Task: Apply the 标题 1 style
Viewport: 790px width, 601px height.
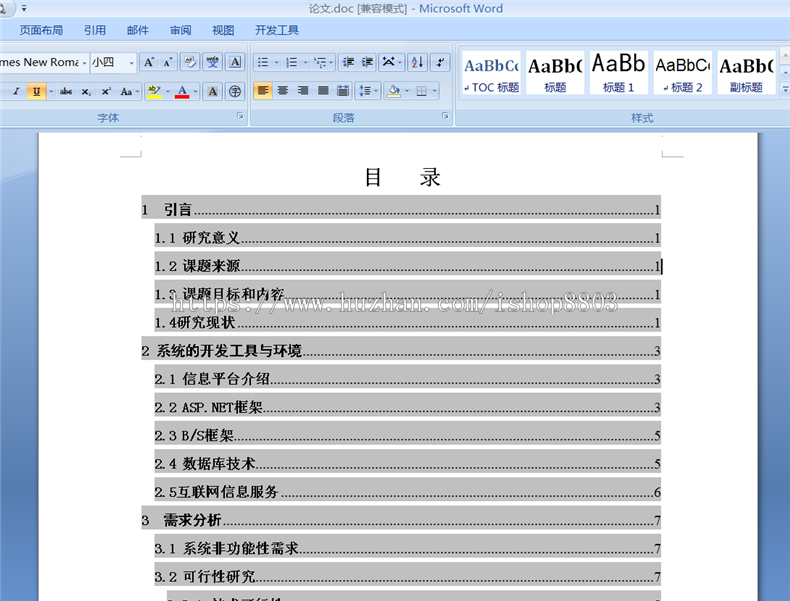Action: [x=619, y=73]
